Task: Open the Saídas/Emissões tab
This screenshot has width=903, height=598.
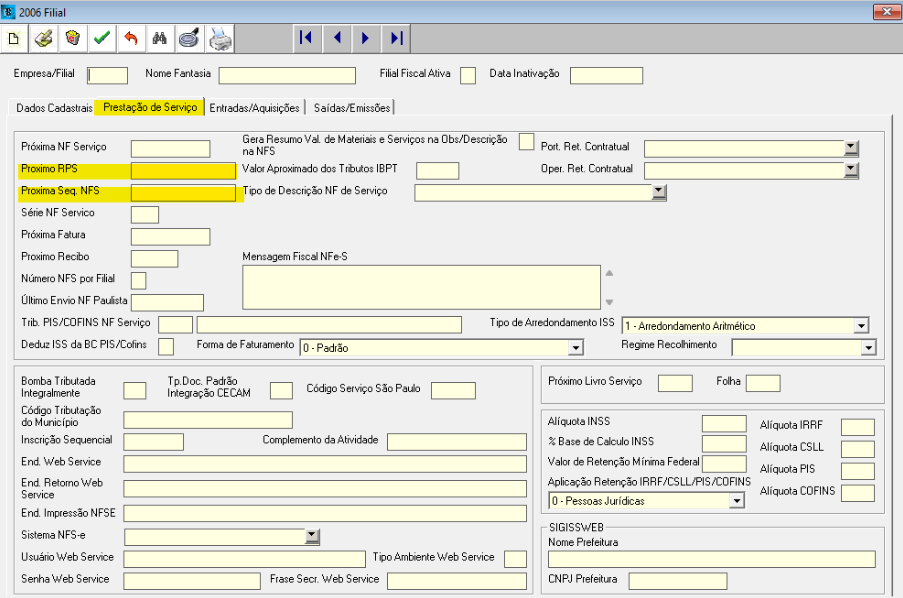Action: pyautogui.click(x=352, y=107)
